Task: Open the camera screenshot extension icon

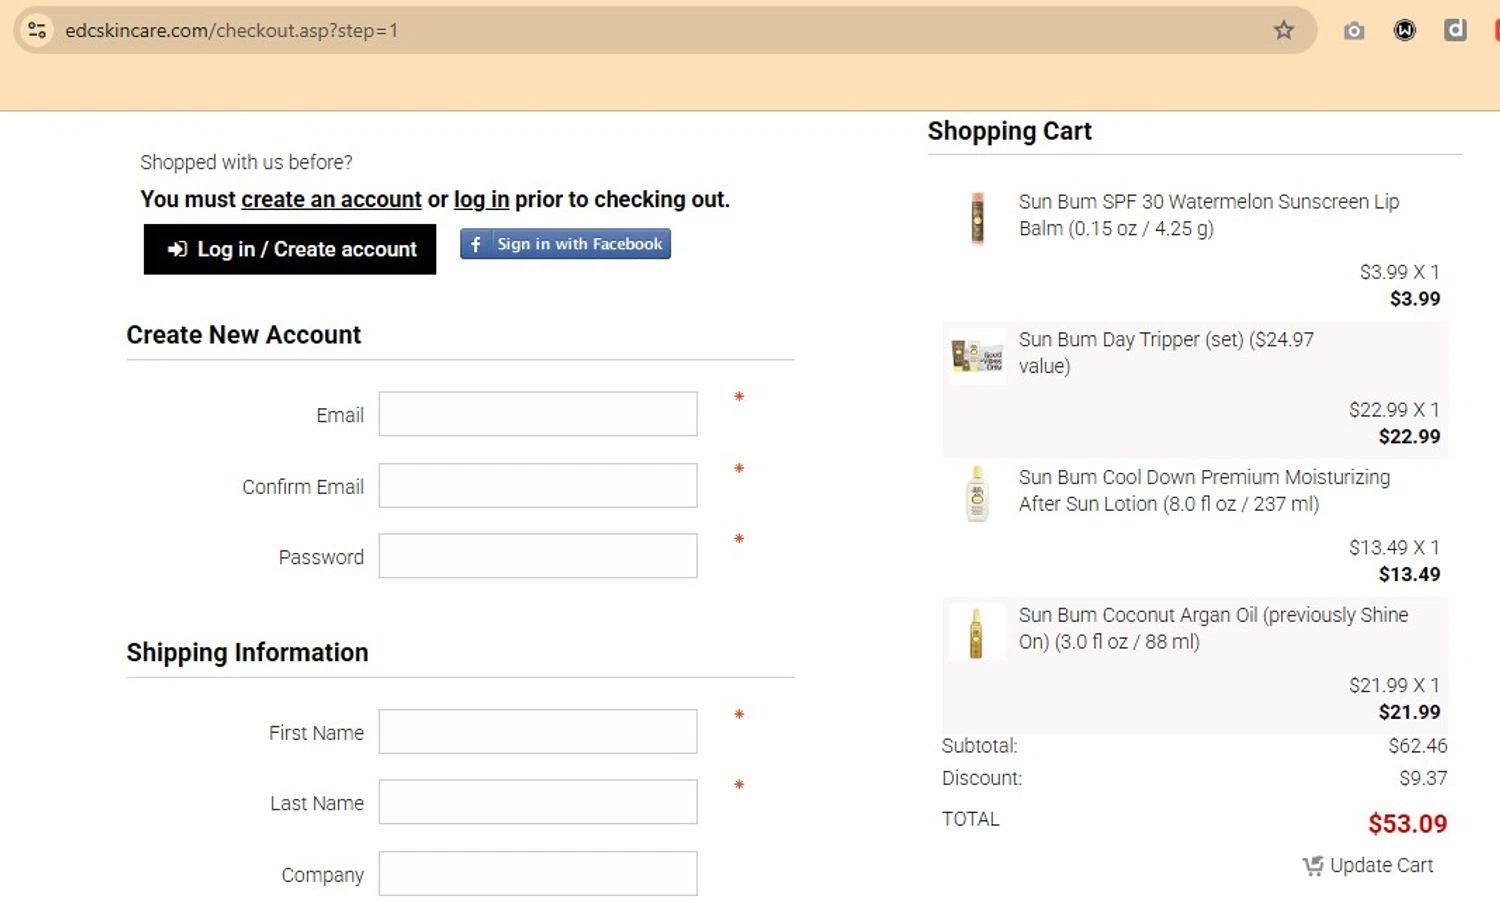Action: (1354, 31)
